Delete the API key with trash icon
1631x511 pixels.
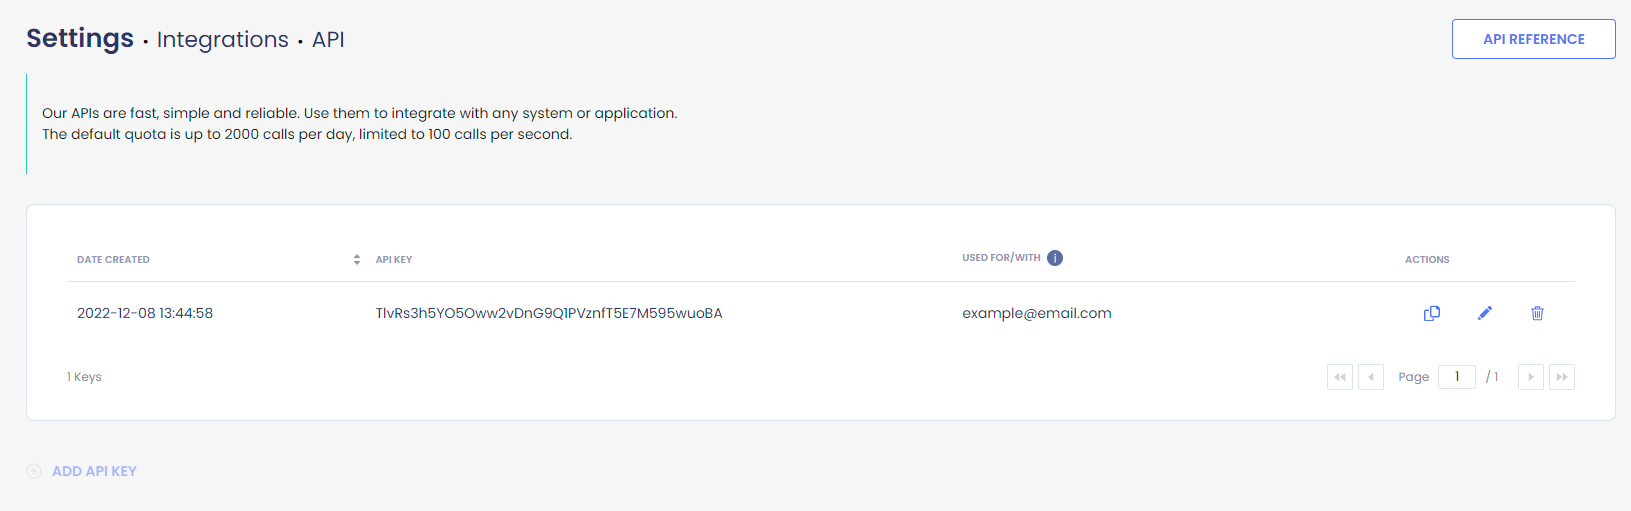tap(1537, 313)
